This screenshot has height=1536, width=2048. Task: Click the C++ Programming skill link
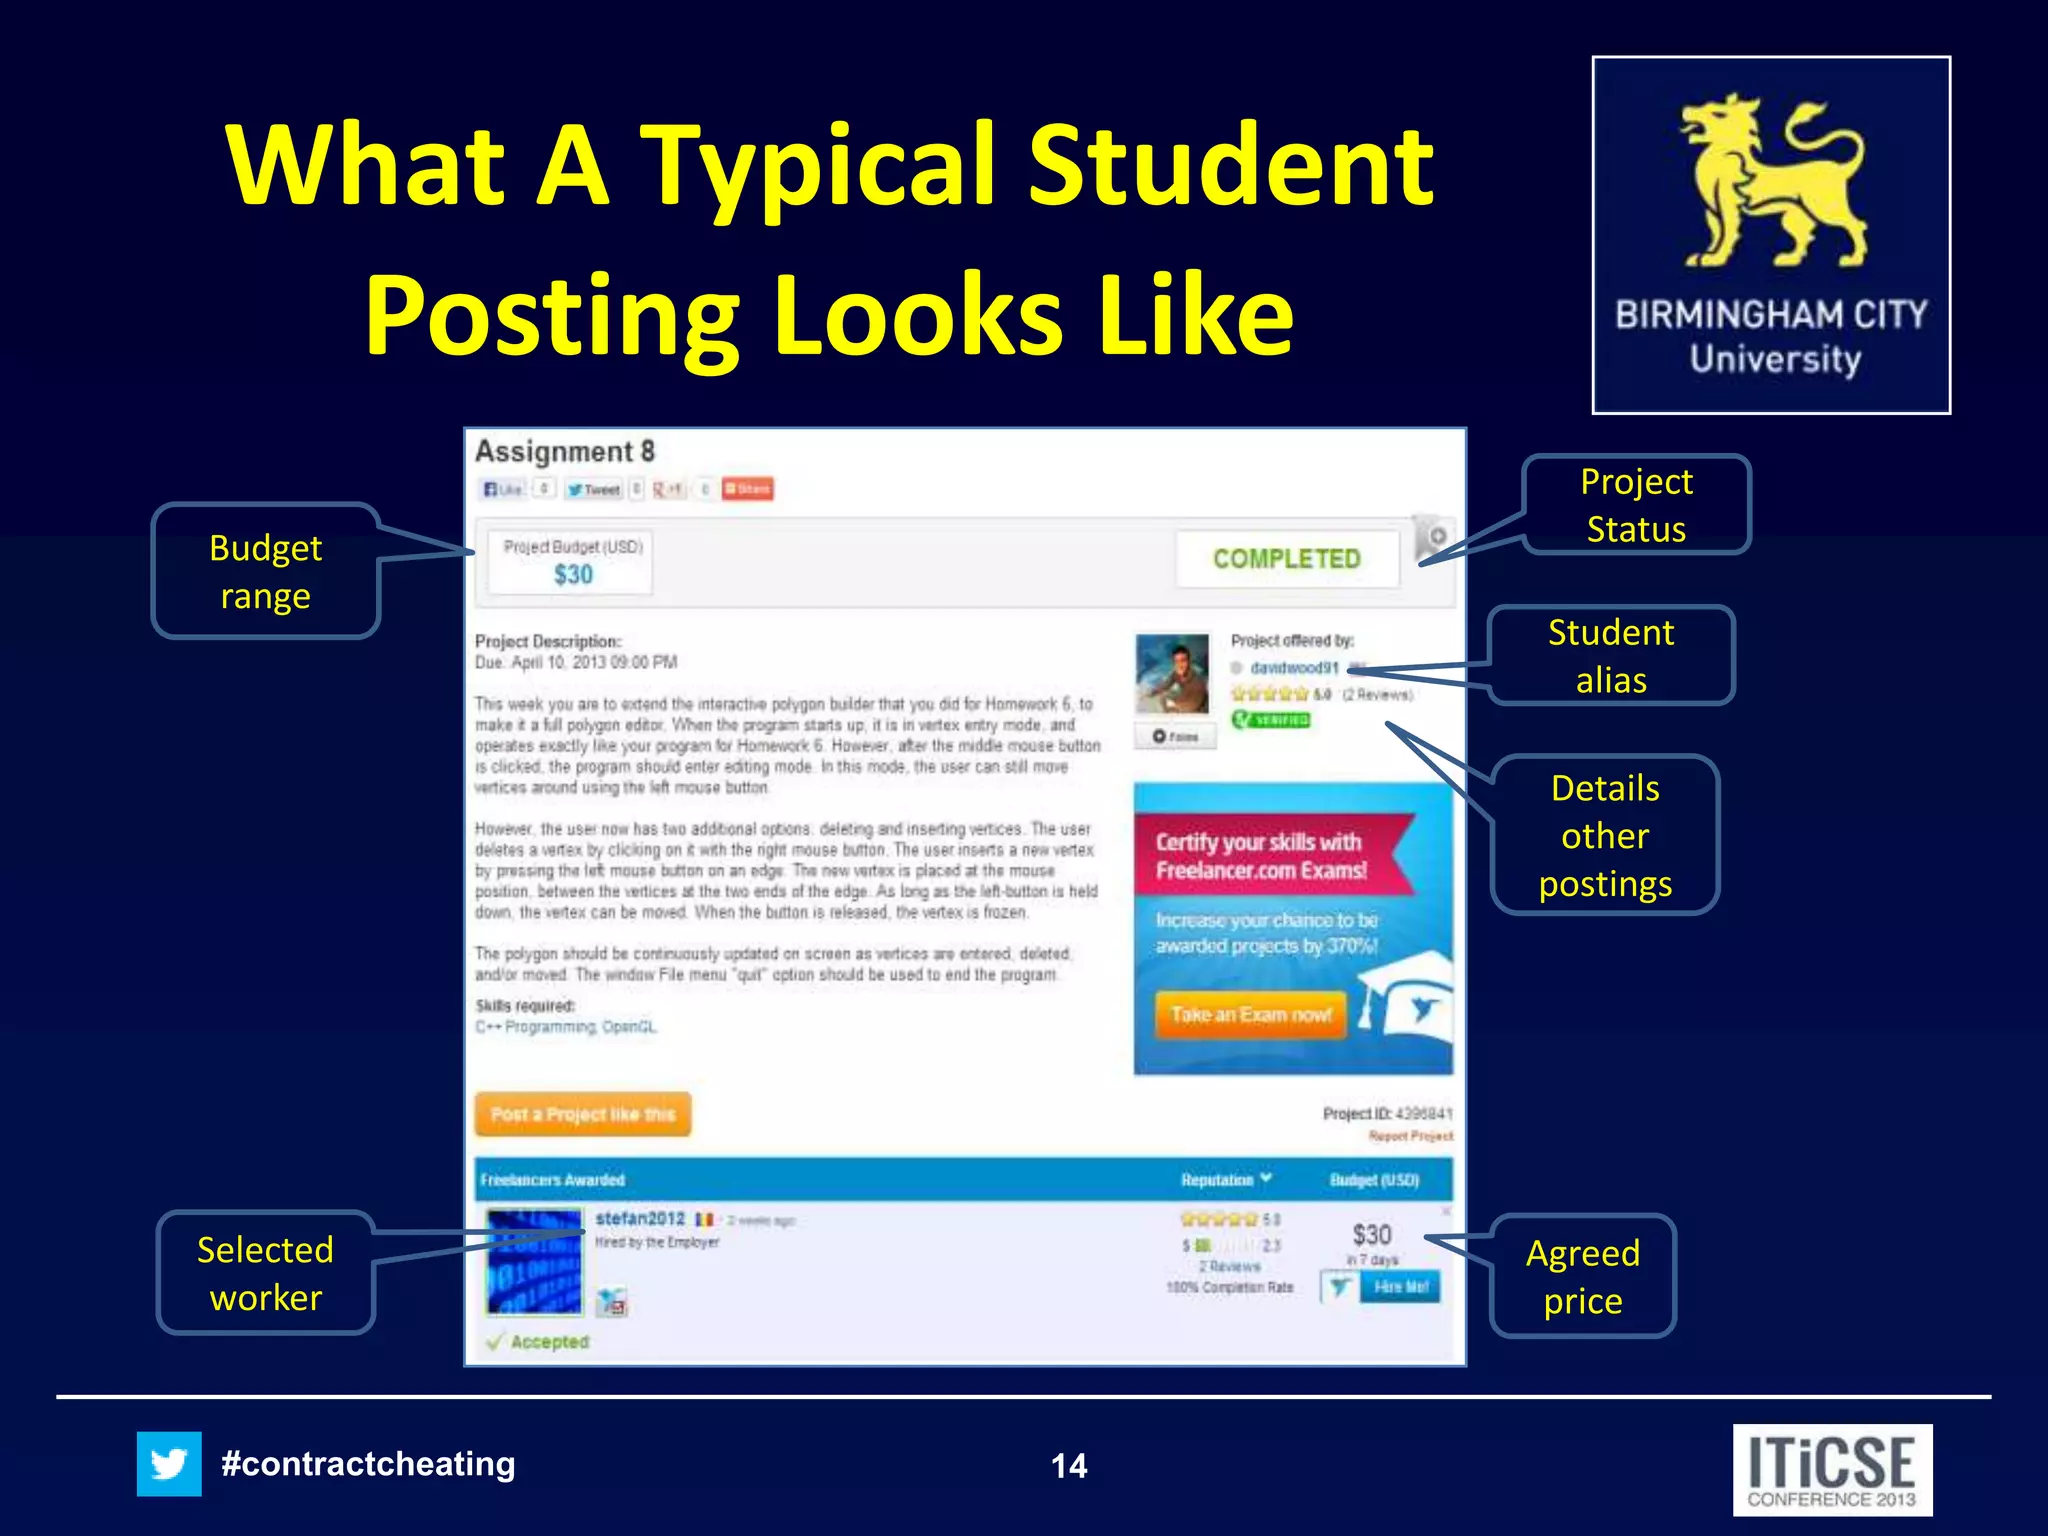(536, 1027)
